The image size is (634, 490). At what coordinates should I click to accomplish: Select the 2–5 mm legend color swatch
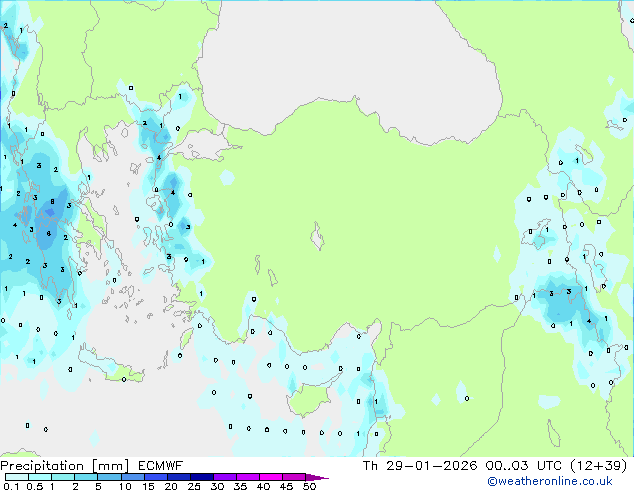point(86,477)
